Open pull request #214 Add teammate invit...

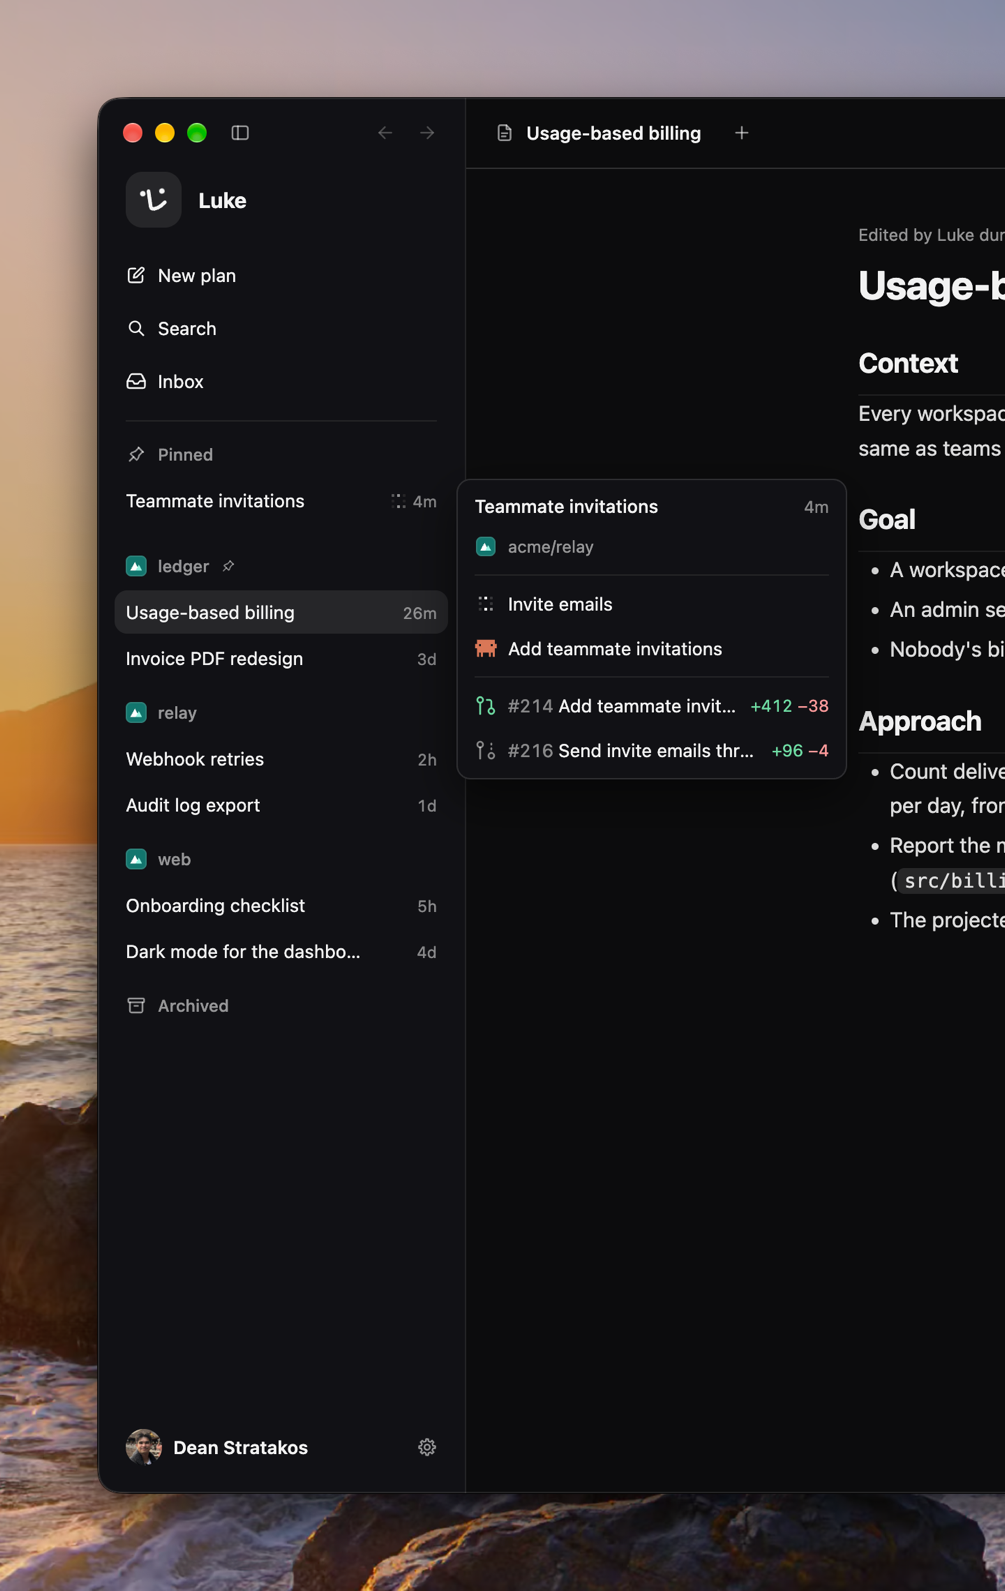pos(652,706)
